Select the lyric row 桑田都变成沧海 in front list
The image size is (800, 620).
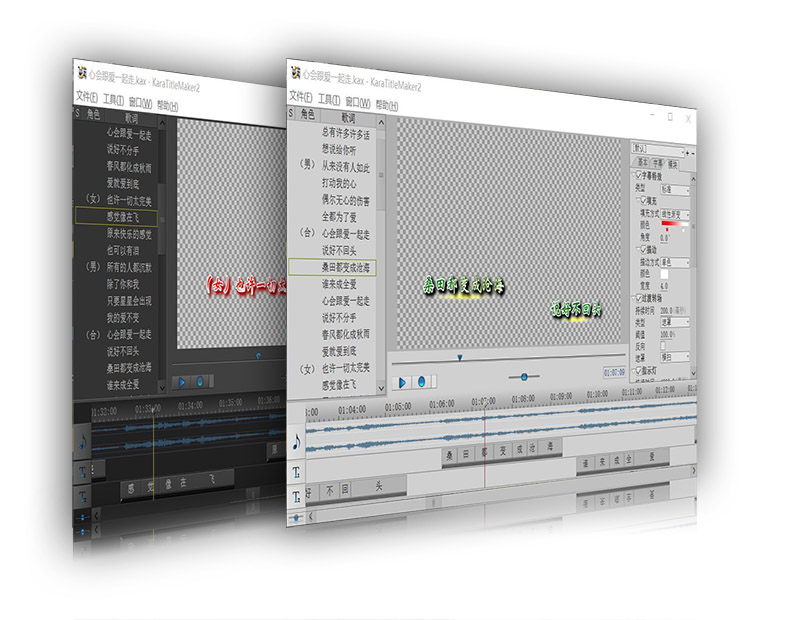pyautogui.click(x=332, y=267)
